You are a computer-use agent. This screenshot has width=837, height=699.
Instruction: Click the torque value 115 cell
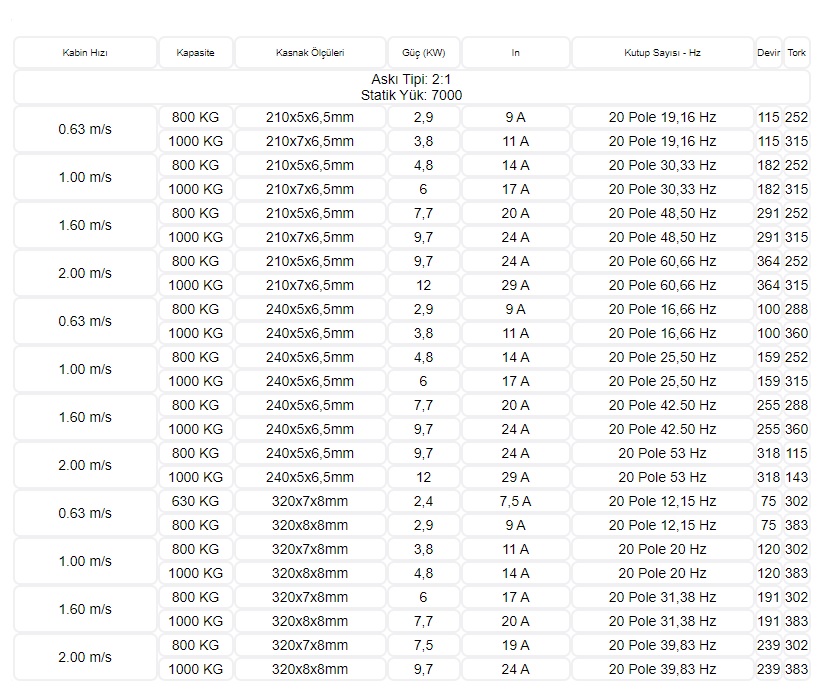[x=796, y=453]
